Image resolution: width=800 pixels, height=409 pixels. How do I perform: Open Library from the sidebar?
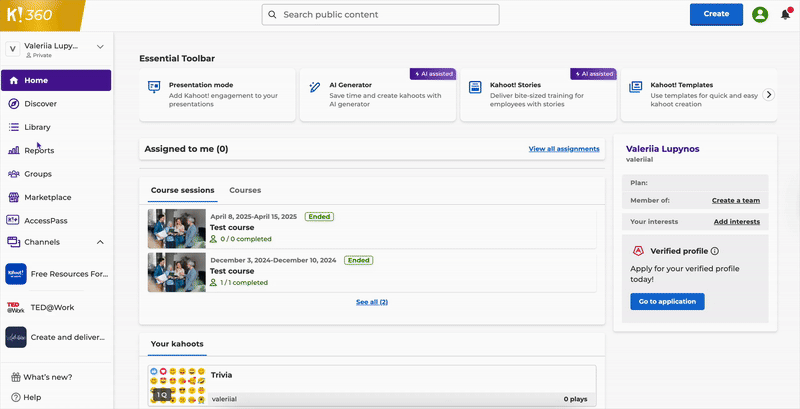pos(37,127)
